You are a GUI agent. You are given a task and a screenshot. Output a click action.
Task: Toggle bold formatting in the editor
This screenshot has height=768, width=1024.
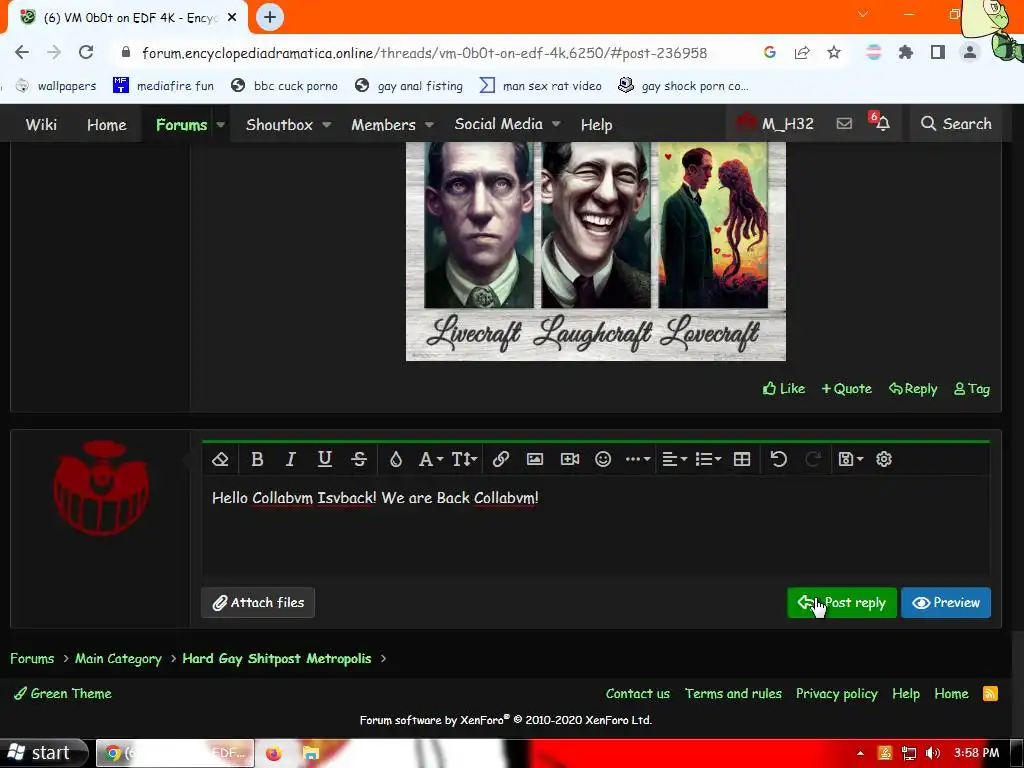(x=257, y=459)
